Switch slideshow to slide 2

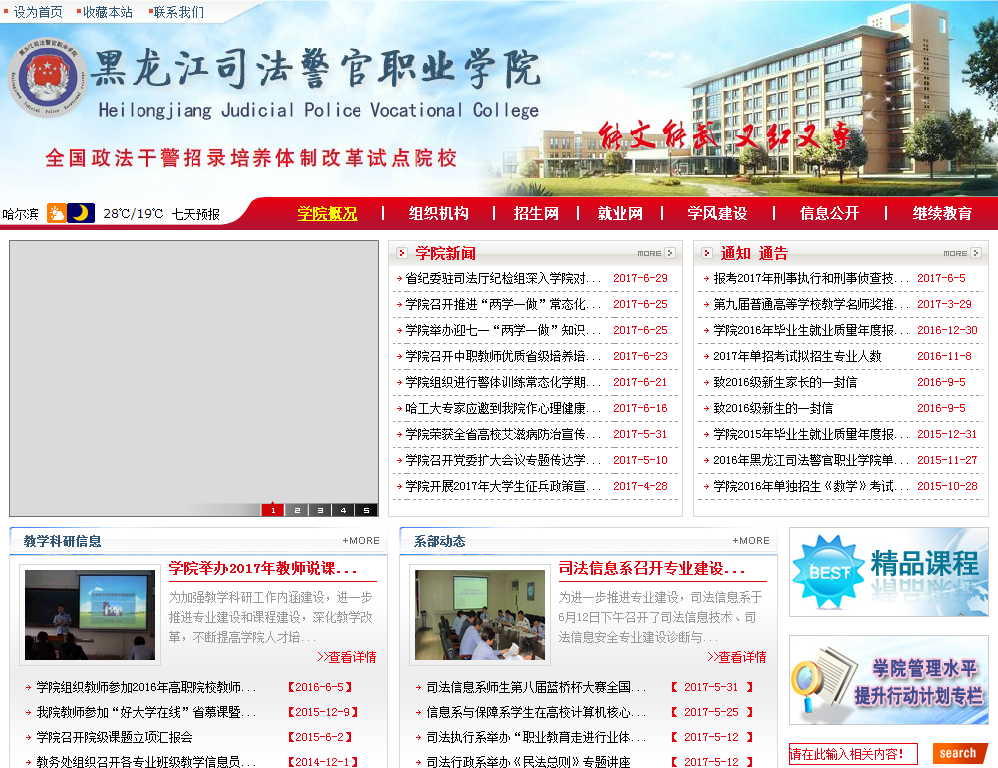tap(295, 510)
